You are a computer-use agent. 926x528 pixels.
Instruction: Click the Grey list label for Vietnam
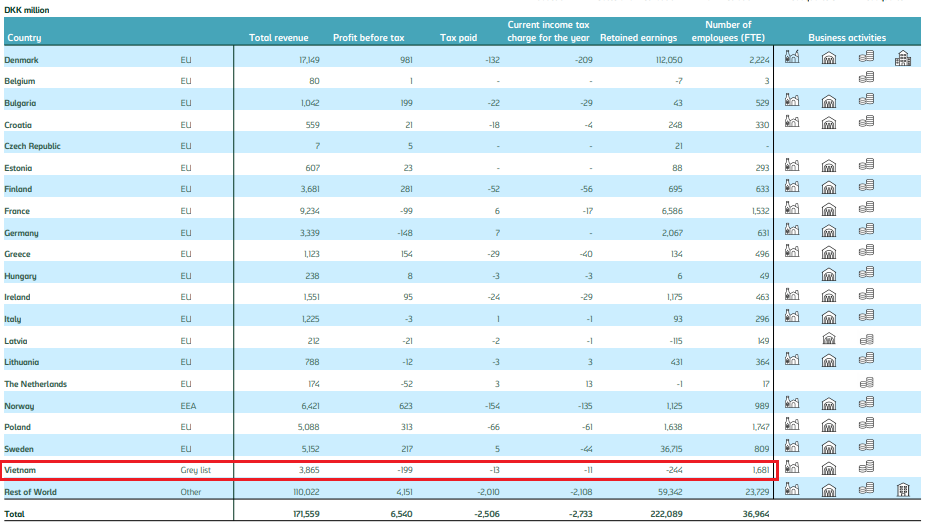[x=194, y=469]
